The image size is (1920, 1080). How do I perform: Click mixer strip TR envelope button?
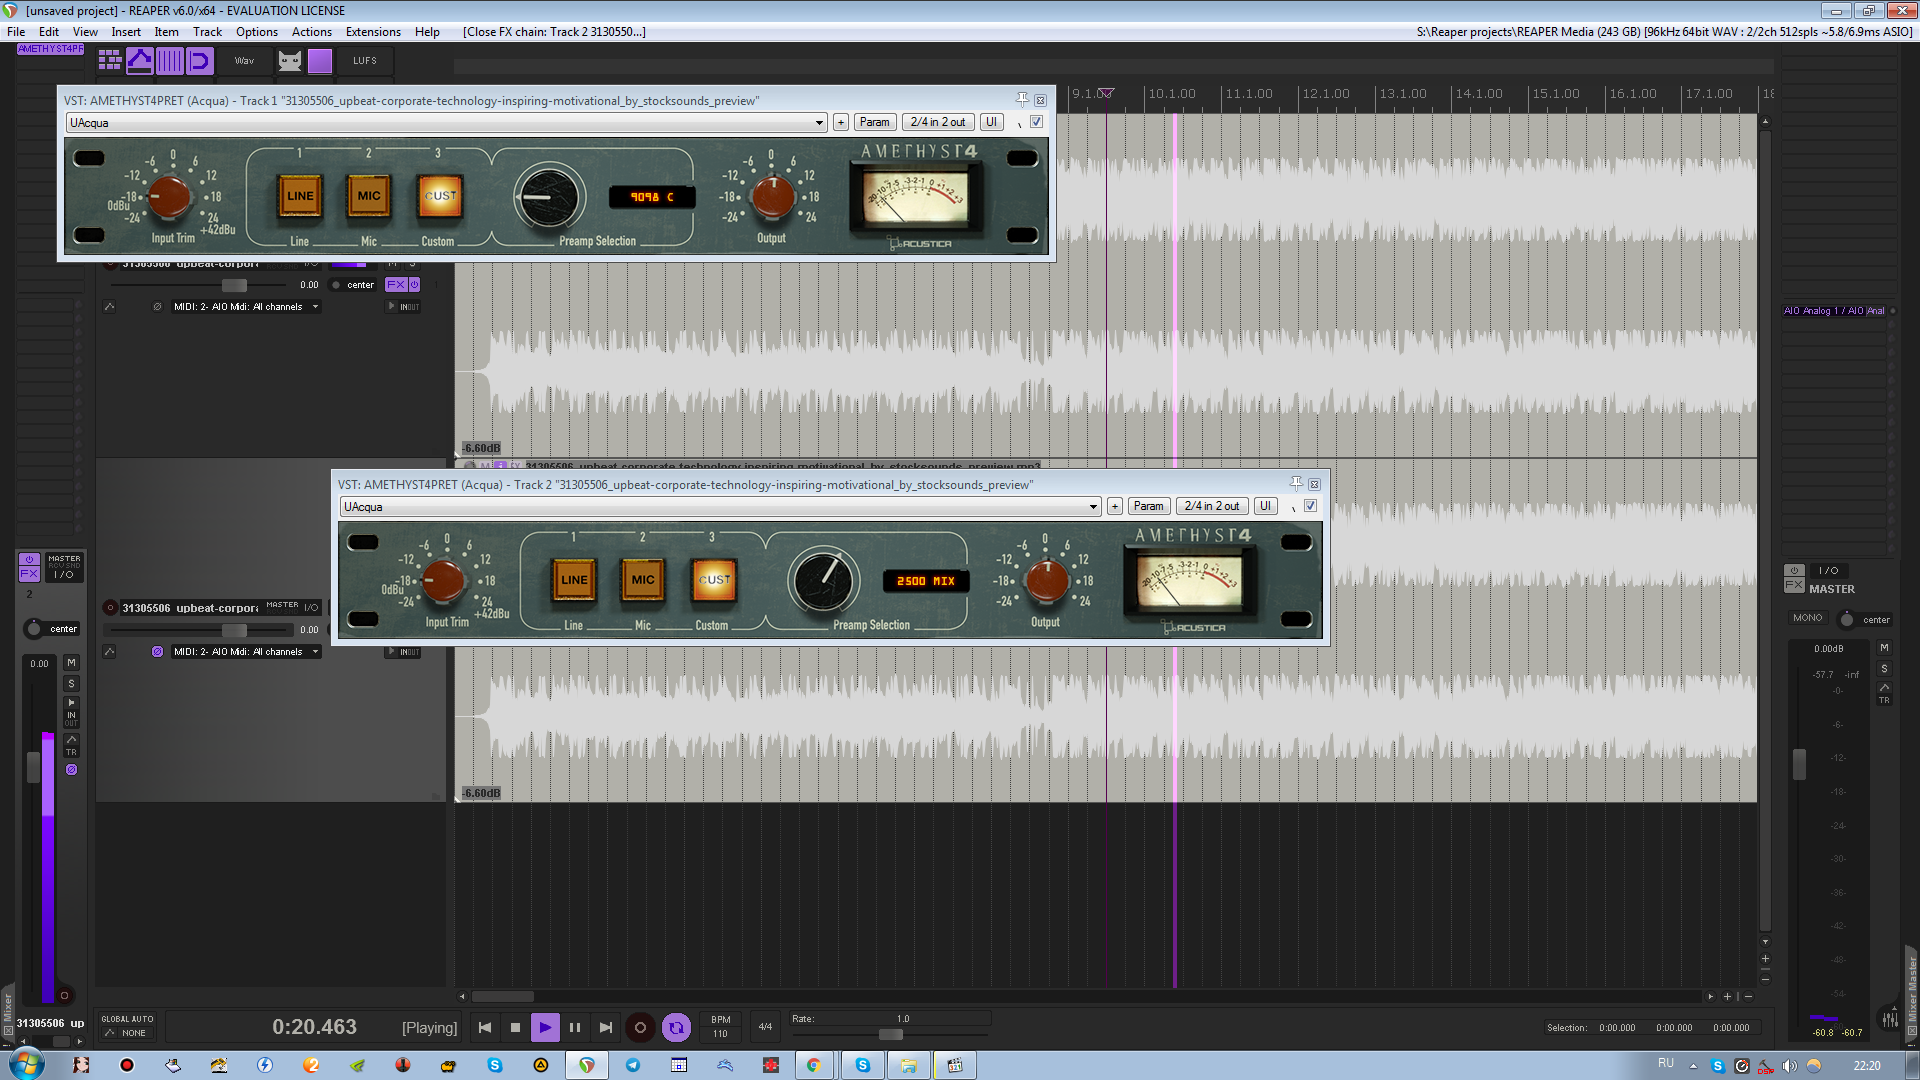[71, 746]
